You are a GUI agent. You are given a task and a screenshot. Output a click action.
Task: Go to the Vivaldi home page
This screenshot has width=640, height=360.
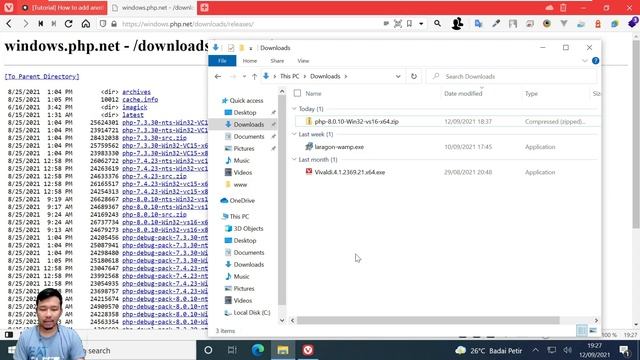[x=86, y=24]
